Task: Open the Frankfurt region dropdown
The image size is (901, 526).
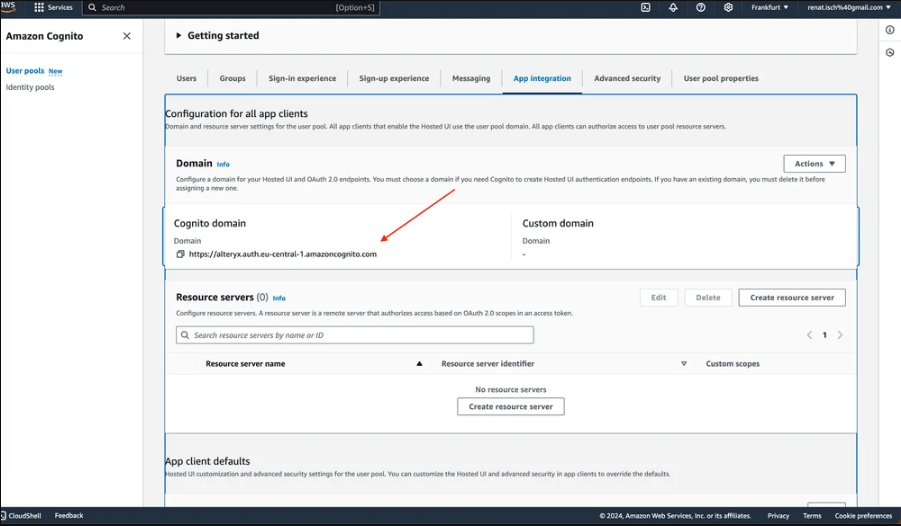Action: [769, 7]
